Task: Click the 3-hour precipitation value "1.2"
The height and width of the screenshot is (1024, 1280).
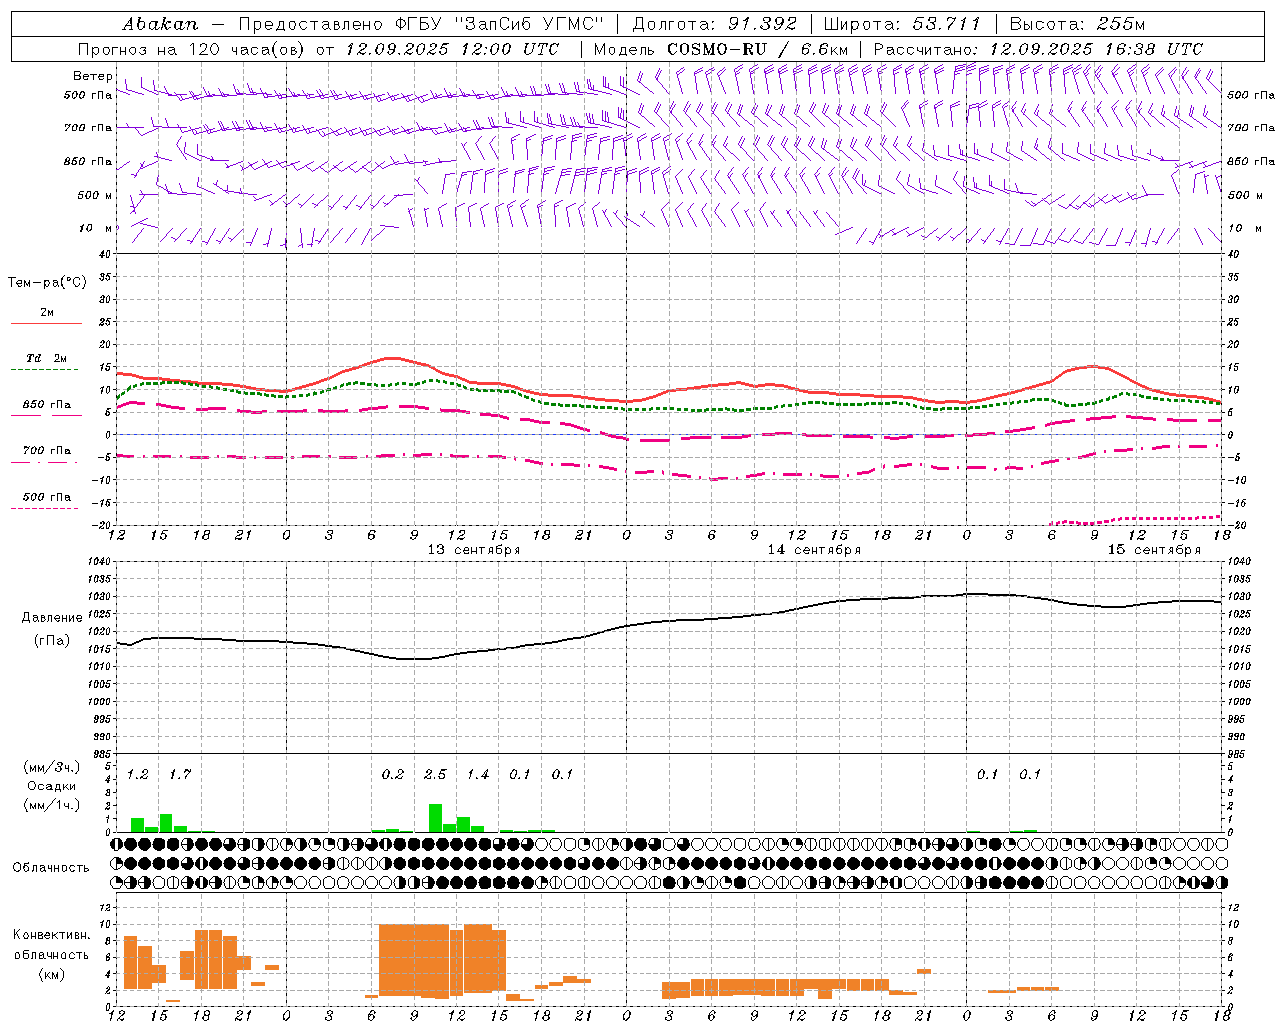Action: (137, 774)
